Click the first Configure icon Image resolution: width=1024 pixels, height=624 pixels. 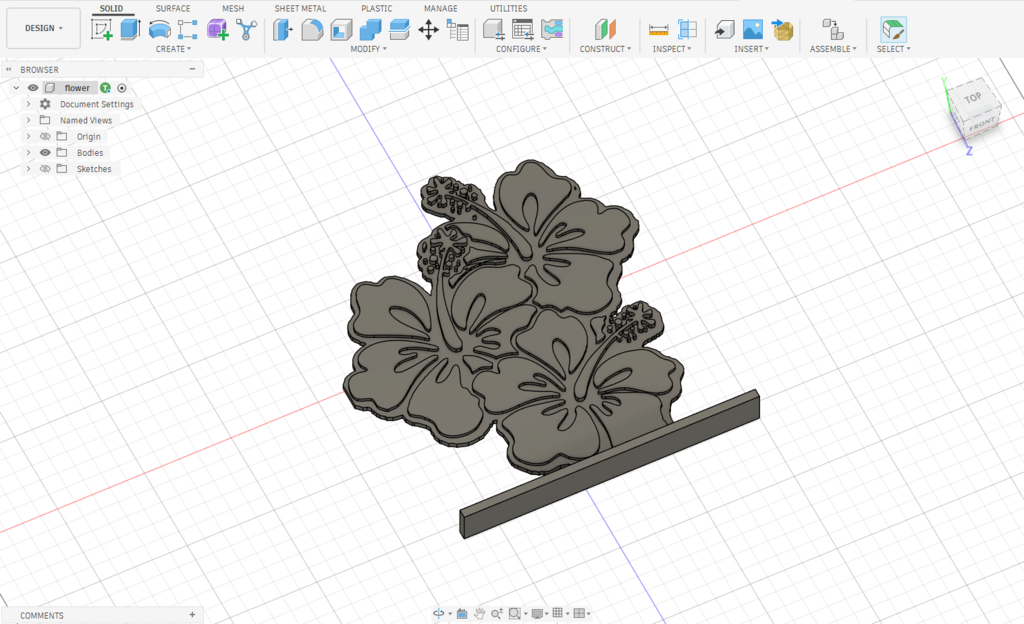point(494,29)
